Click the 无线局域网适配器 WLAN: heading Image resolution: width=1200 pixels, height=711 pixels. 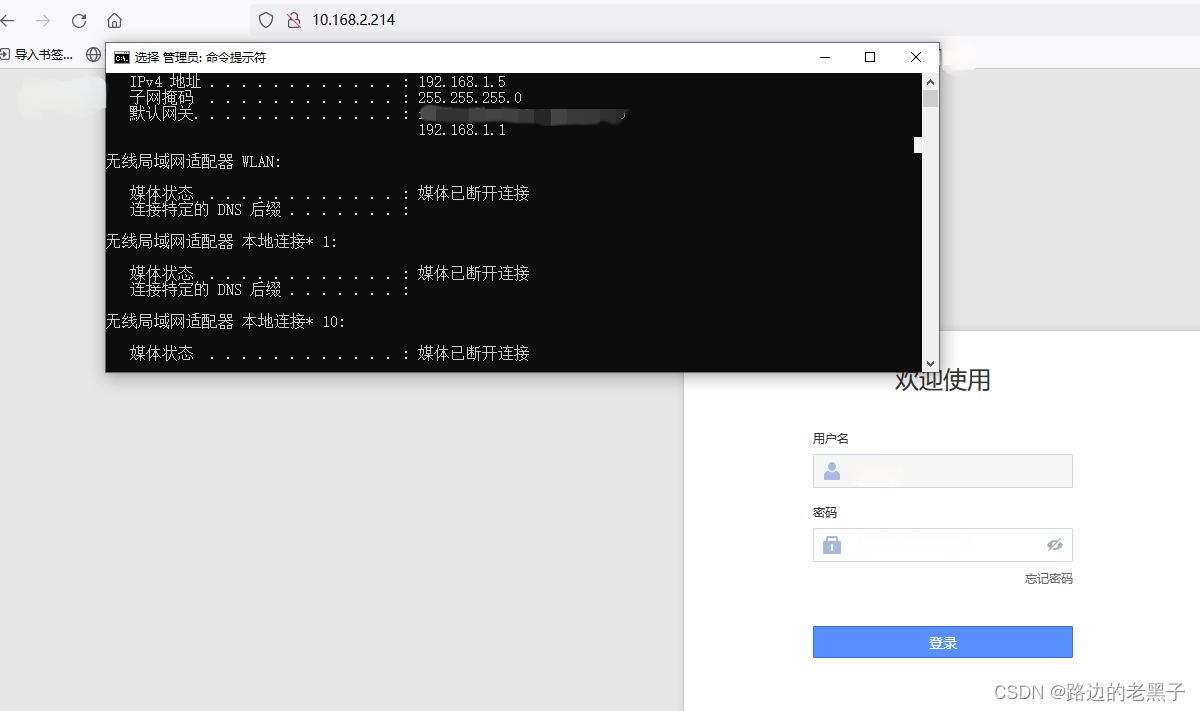[194, 161]
